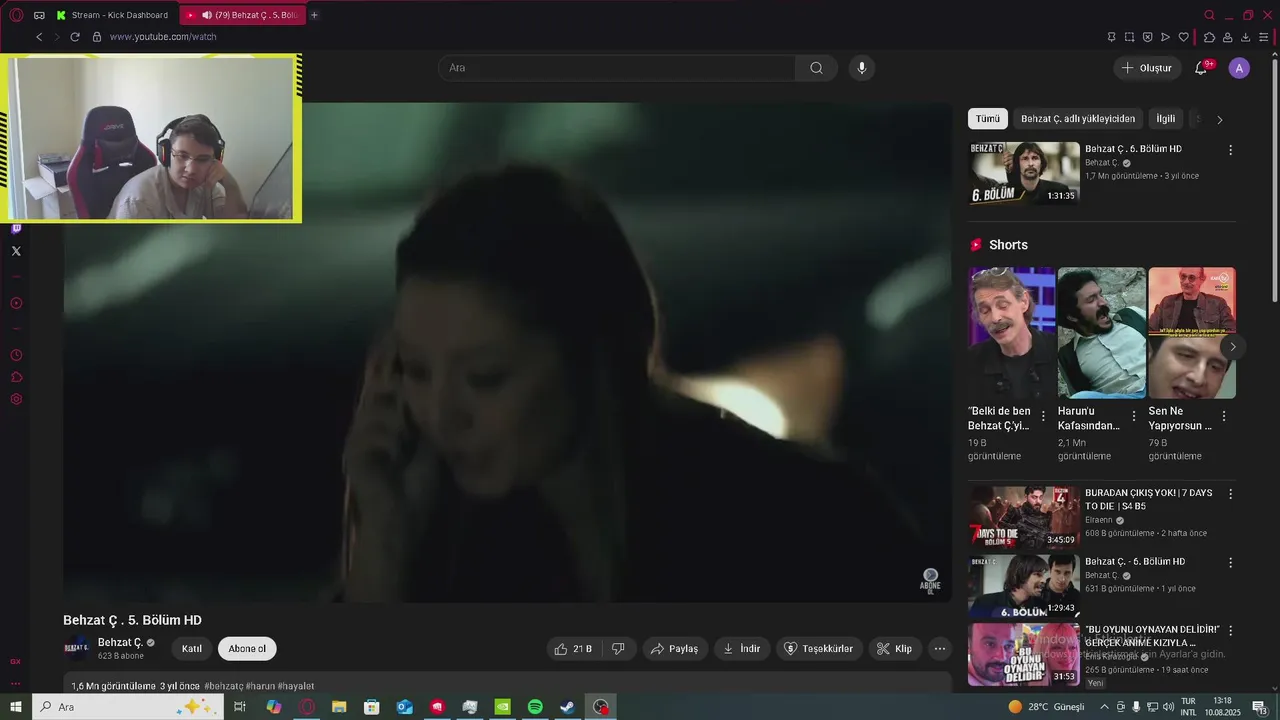Image resolution: width=1280 pixels, height=720 pixels.
Task: Open the Easy Setup sliders icon
Action: (x=1263, y=37)
